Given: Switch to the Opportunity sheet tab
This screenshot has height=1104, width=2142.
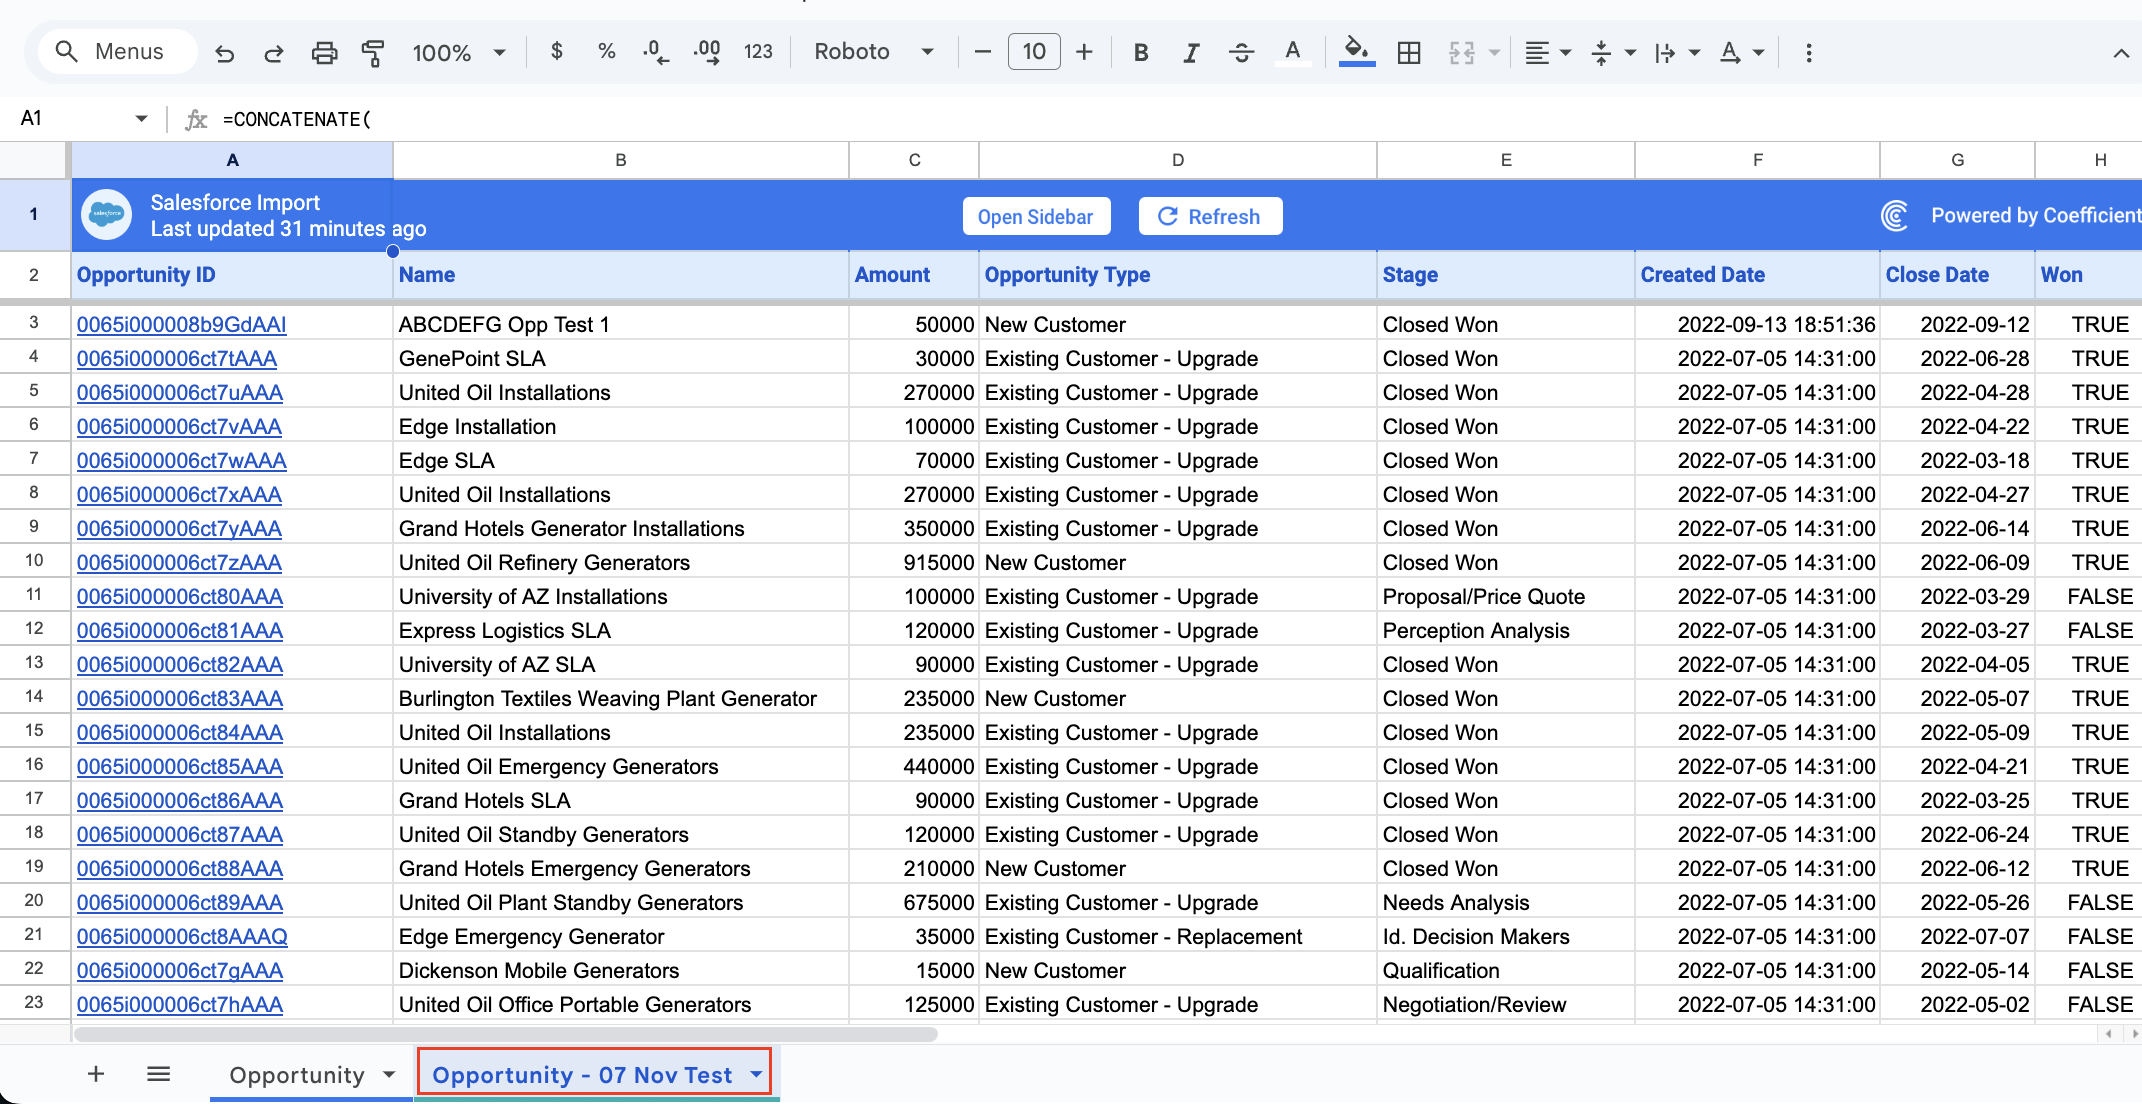Looking at the screenshot, I should pyautogui.click(x=297, y=1075).
